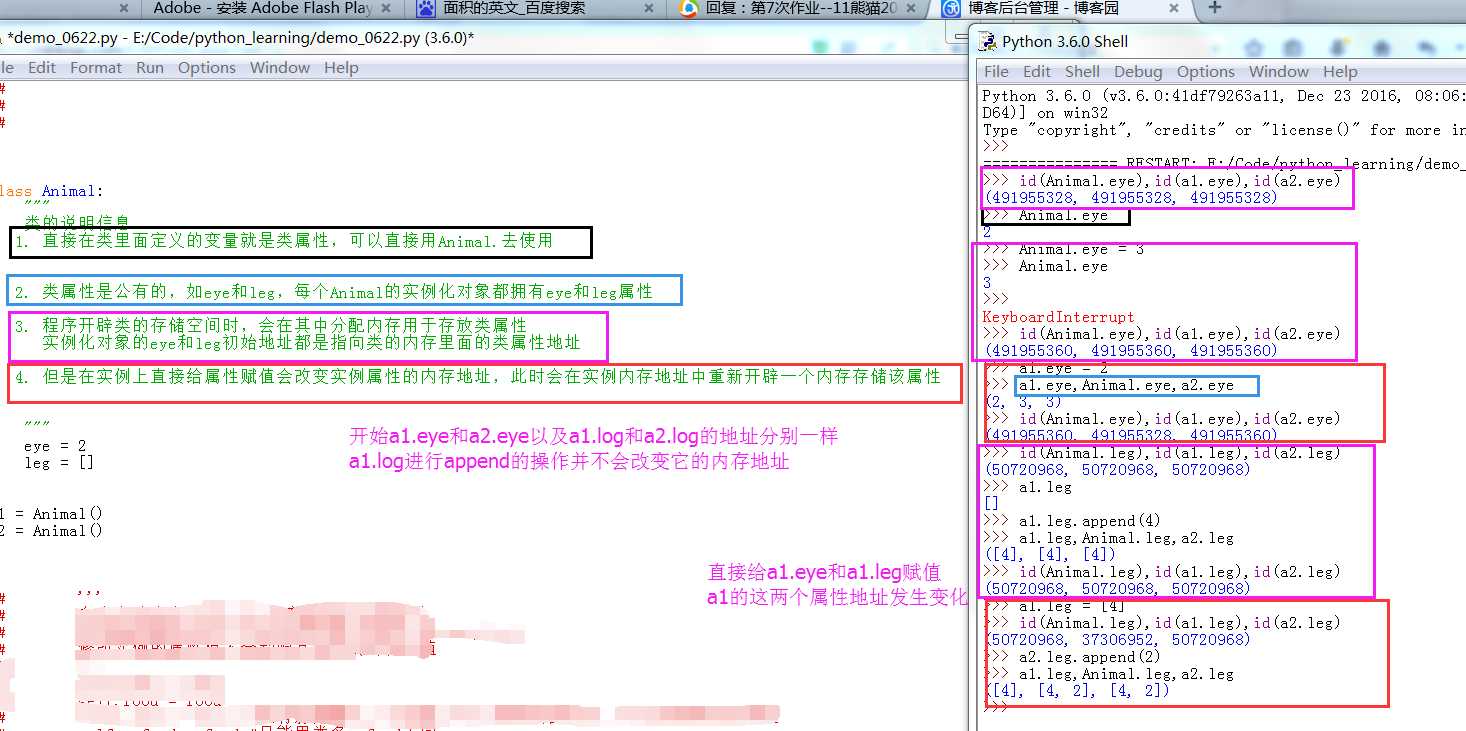Click the 'lass Animal:' class definition line
This screenshot has height=731, width=1466.
[51, 191]
